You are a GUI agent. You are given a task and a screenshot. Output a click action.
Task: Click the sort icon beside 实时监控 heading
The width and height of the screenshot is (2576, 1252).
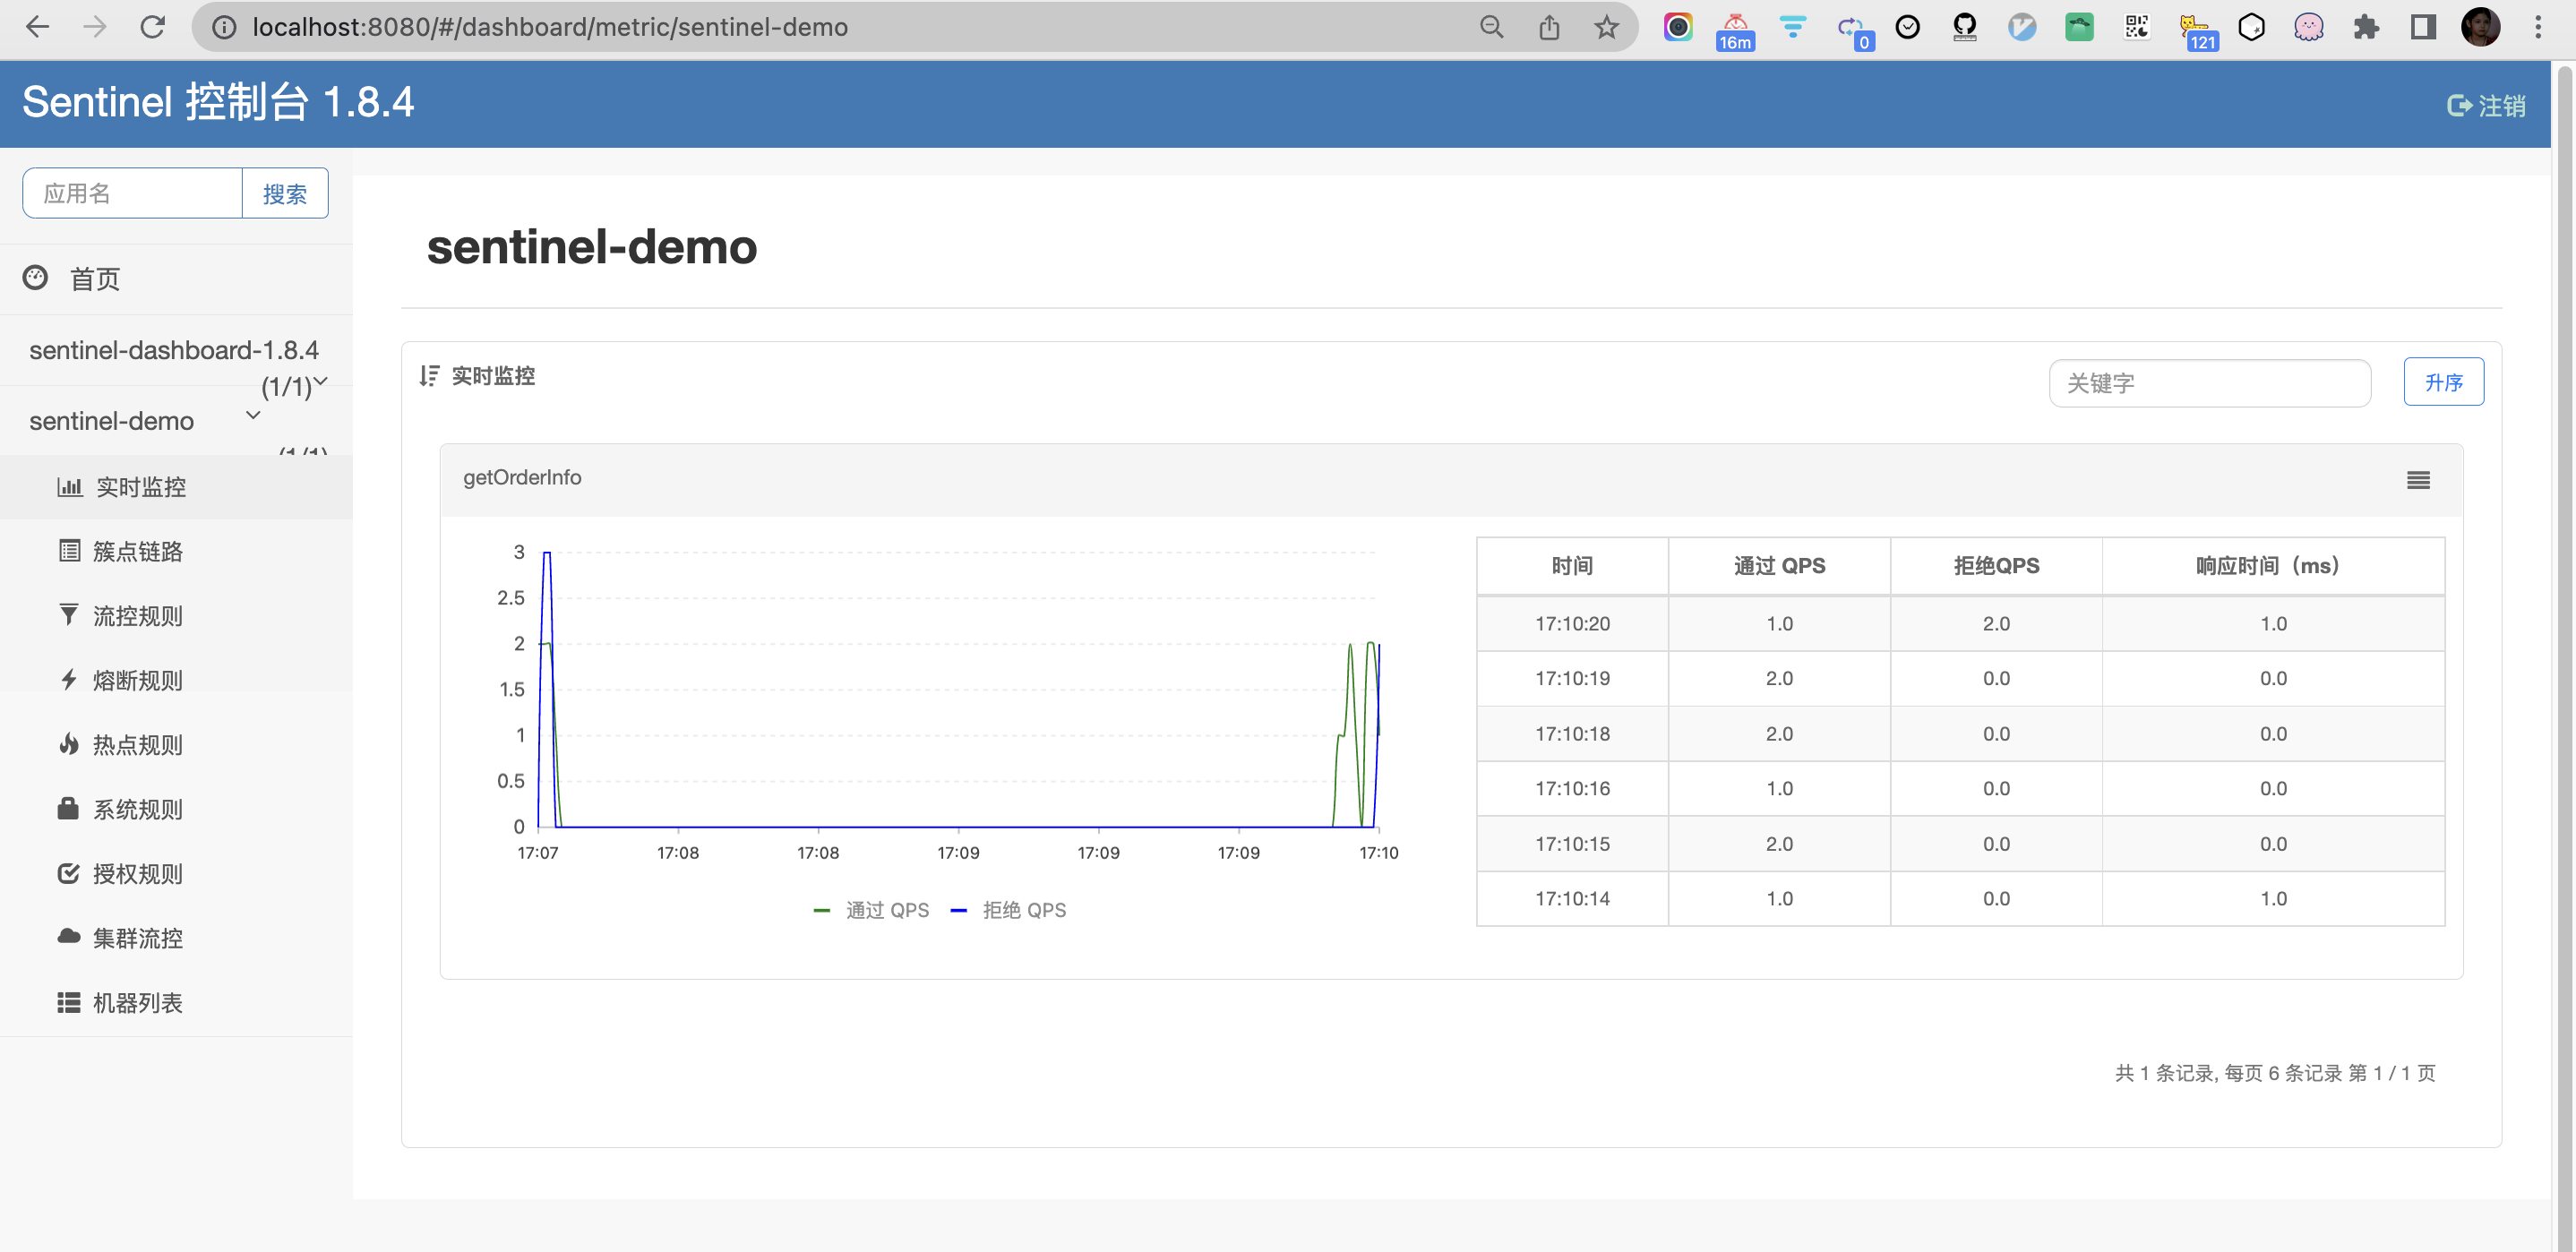(x=429, y=376)
